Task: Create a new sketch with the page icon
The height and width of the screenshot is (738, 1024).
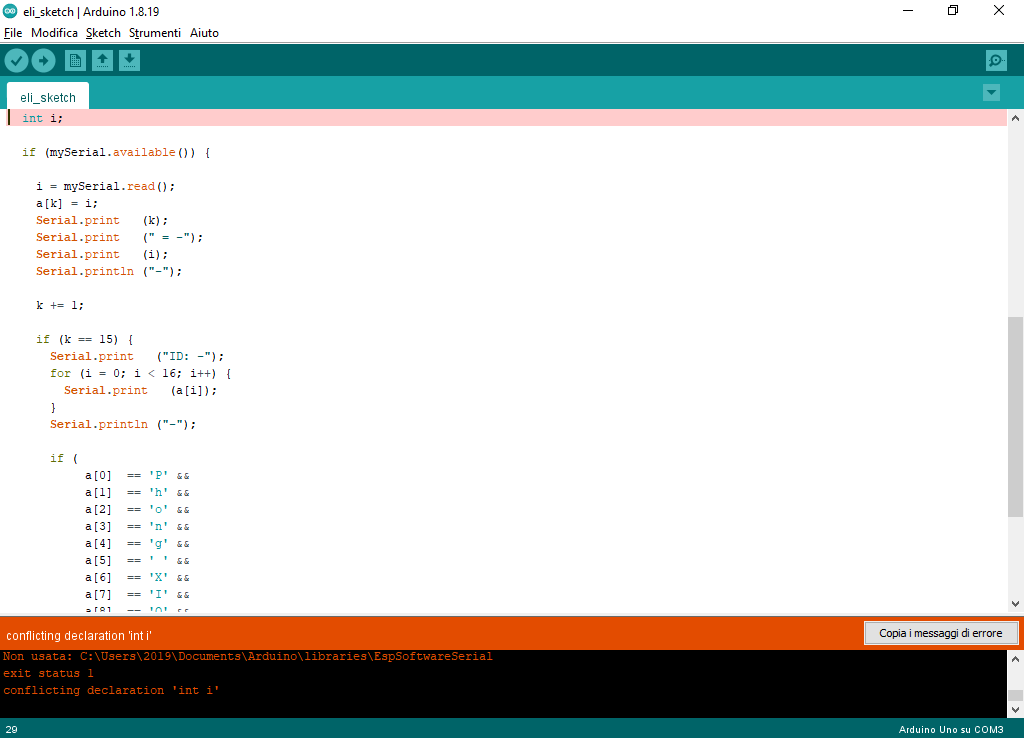Action: click(75, 61)
